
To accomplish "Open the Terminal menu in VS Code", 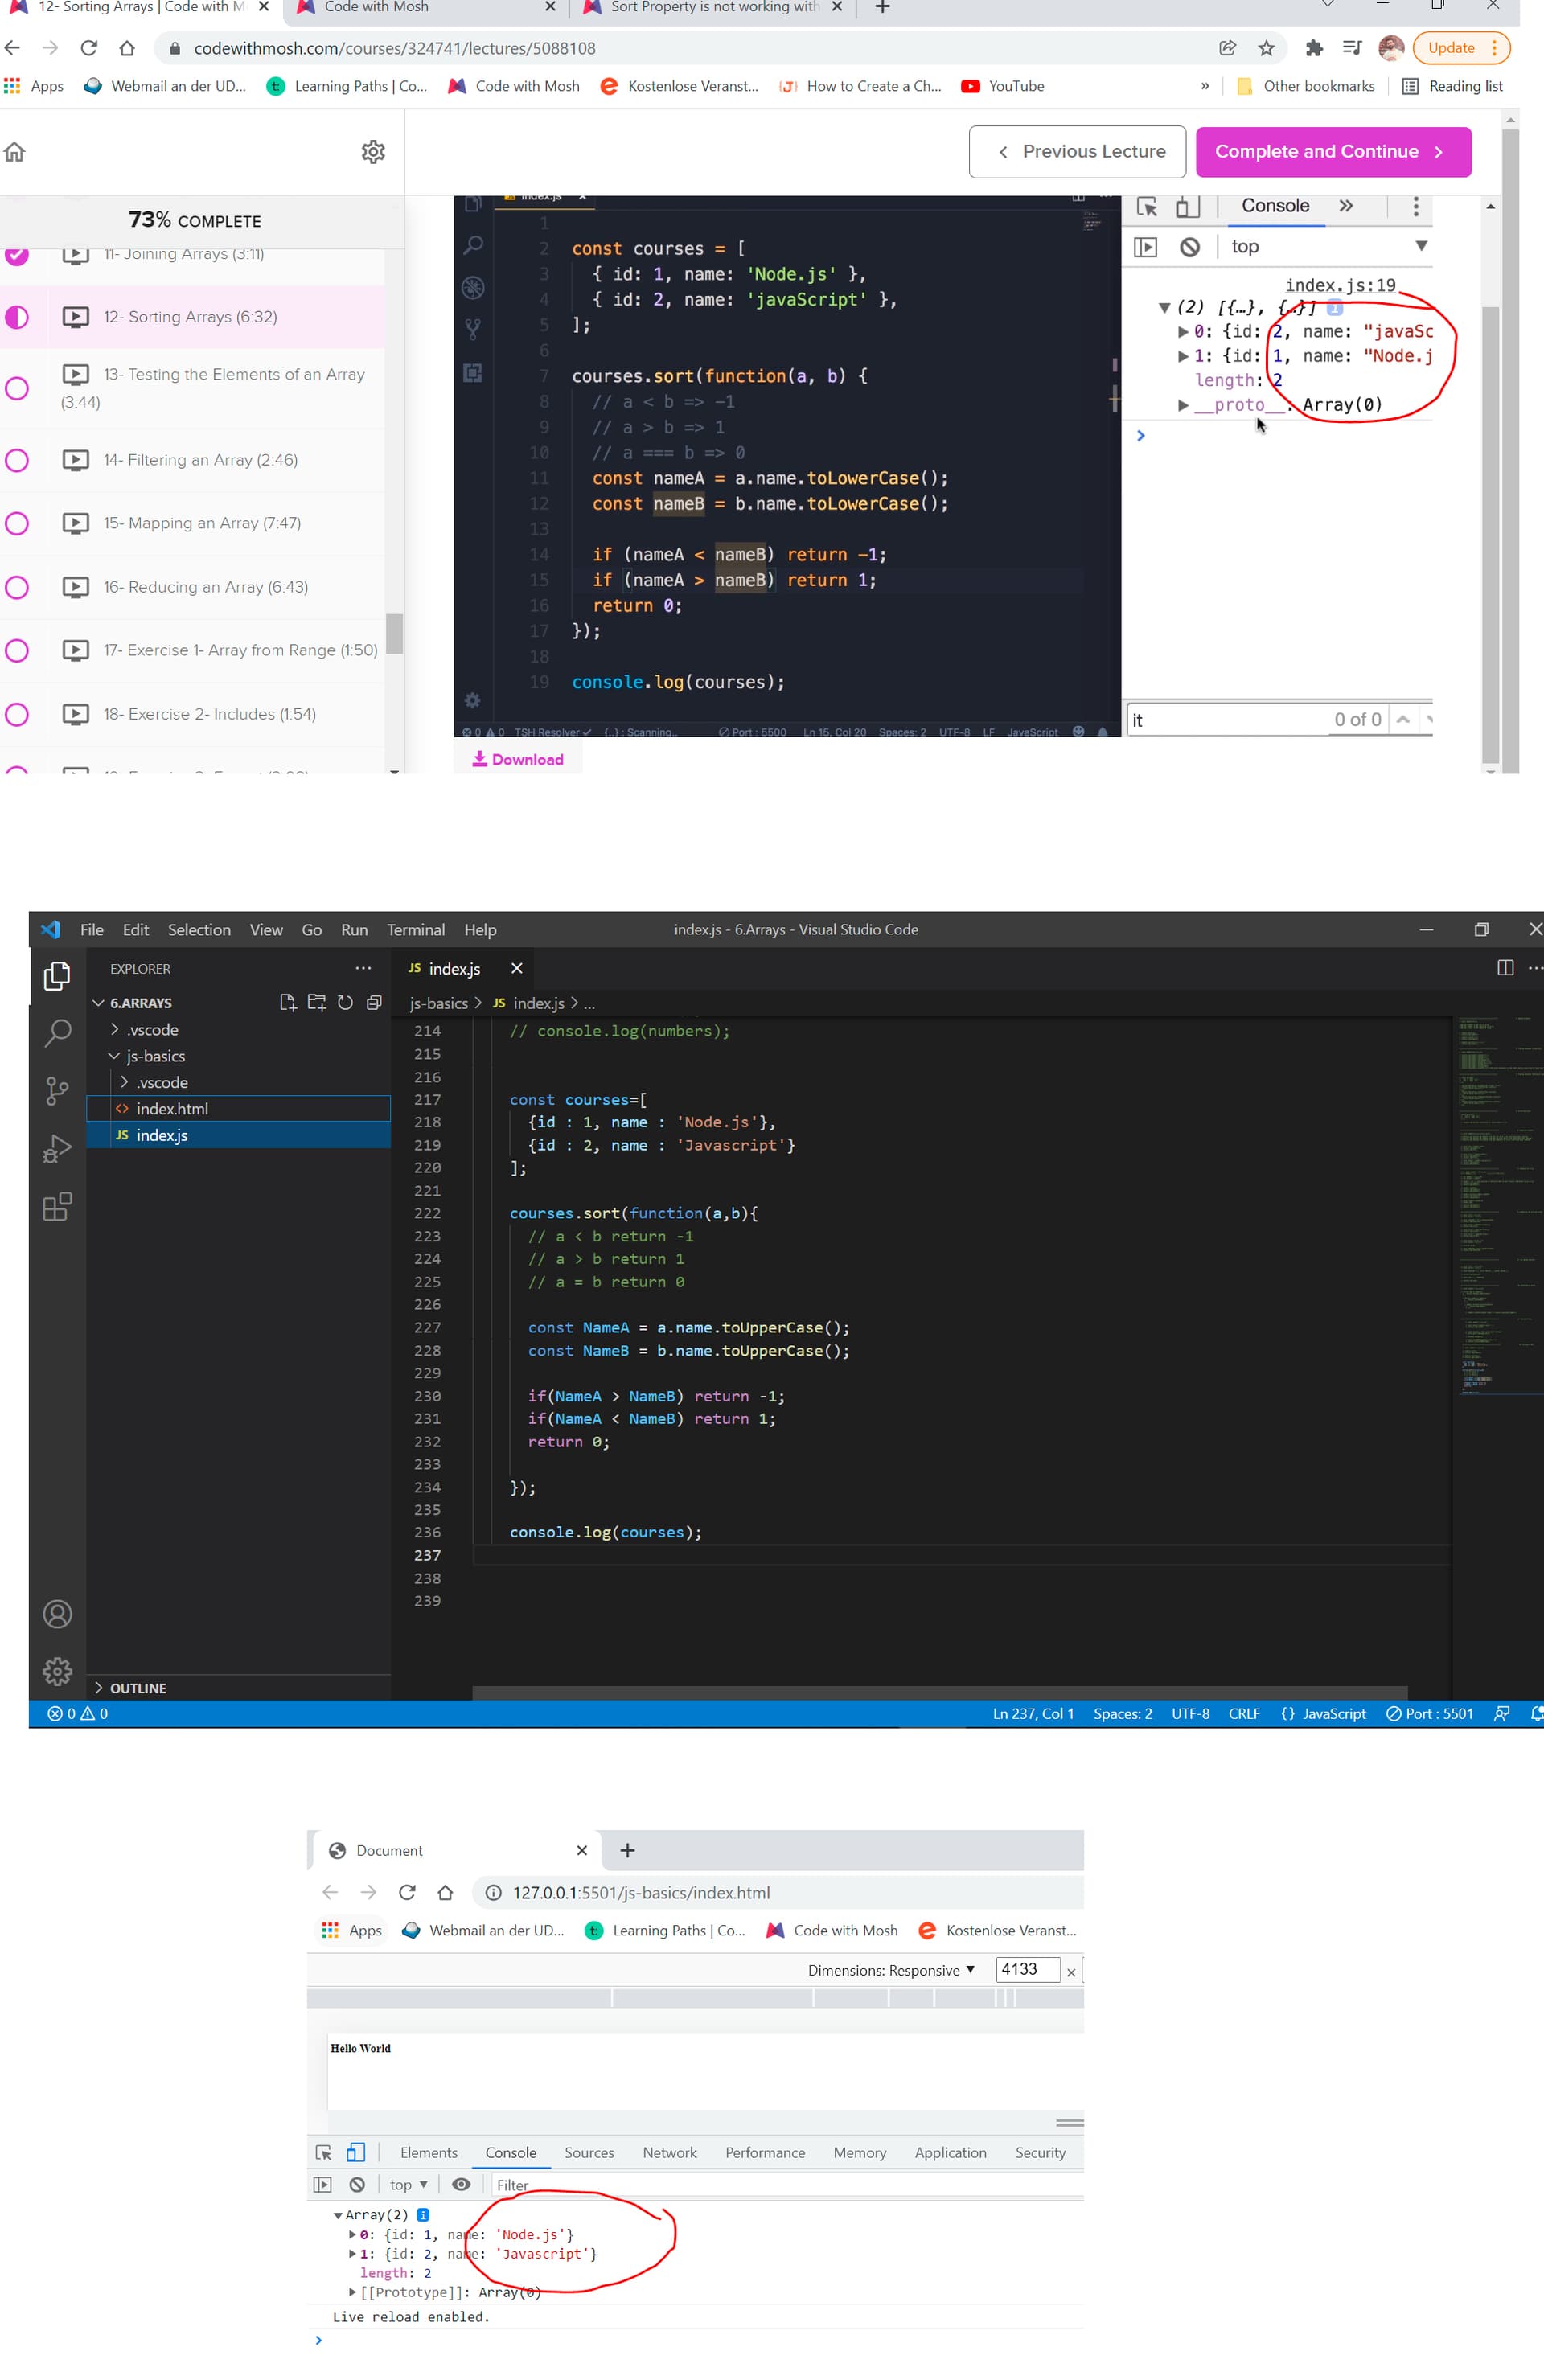I will [416, 929].
